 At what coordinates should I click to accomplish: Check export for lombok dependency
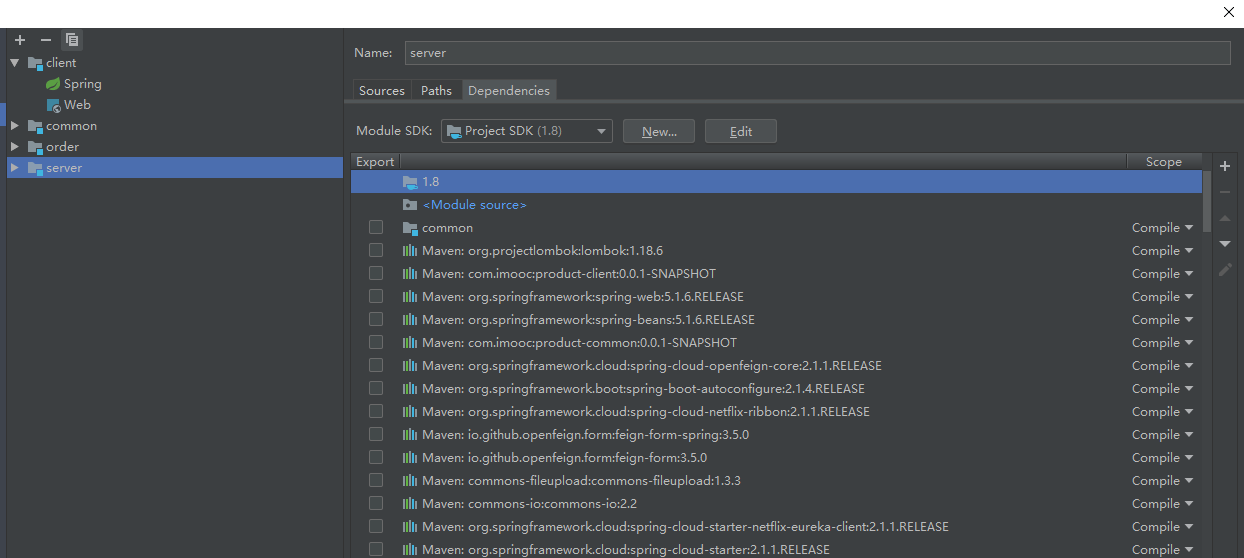376,251
